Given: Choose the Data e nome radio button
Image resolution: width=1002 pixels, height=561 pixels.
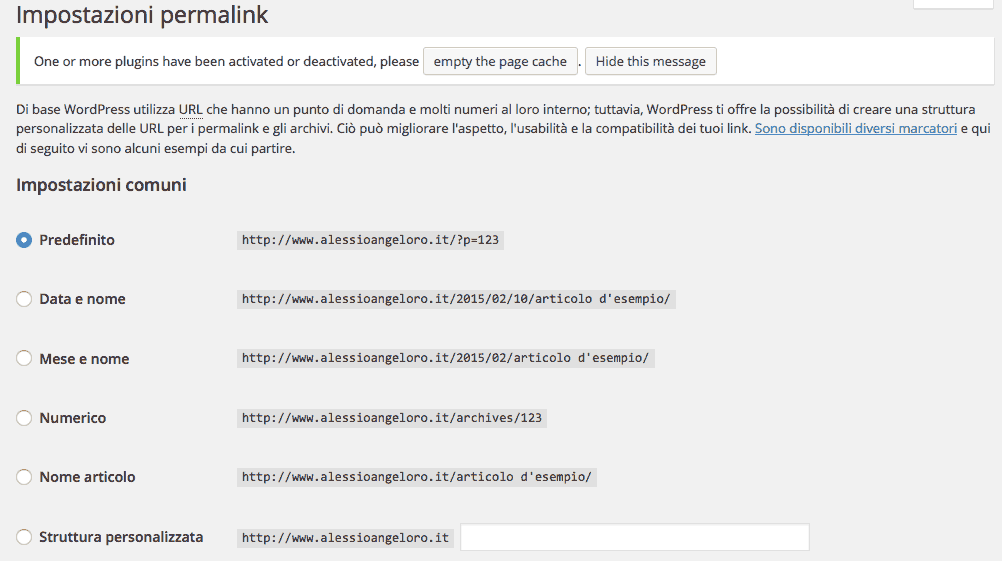Looking at the screenshot, I should click(x=24, y=299).
